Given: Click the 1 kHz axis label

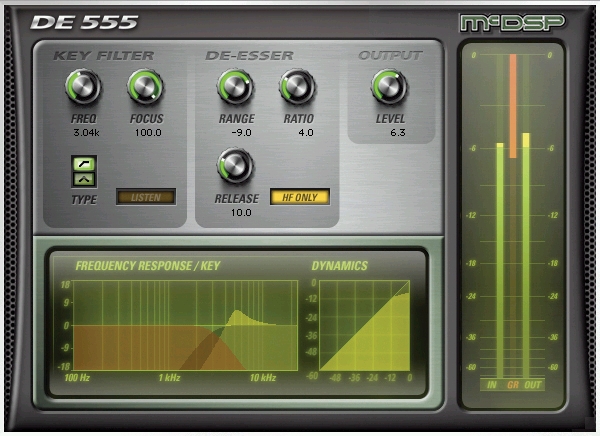Looking at the screenshot, I should 169,378.
